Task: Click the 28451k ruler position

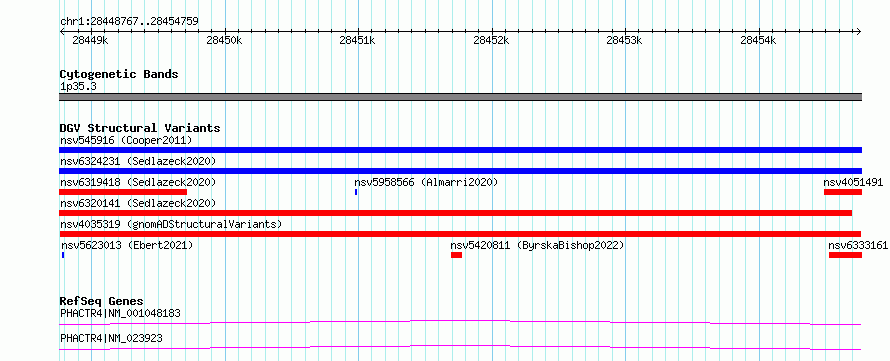Action: (x=358, y=40)
